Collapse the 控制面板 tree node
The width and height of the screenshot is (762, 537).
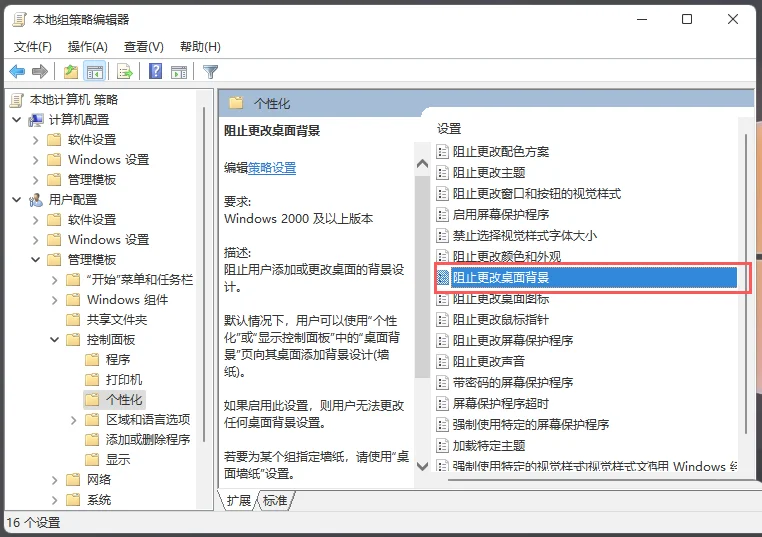pos(54,339)
